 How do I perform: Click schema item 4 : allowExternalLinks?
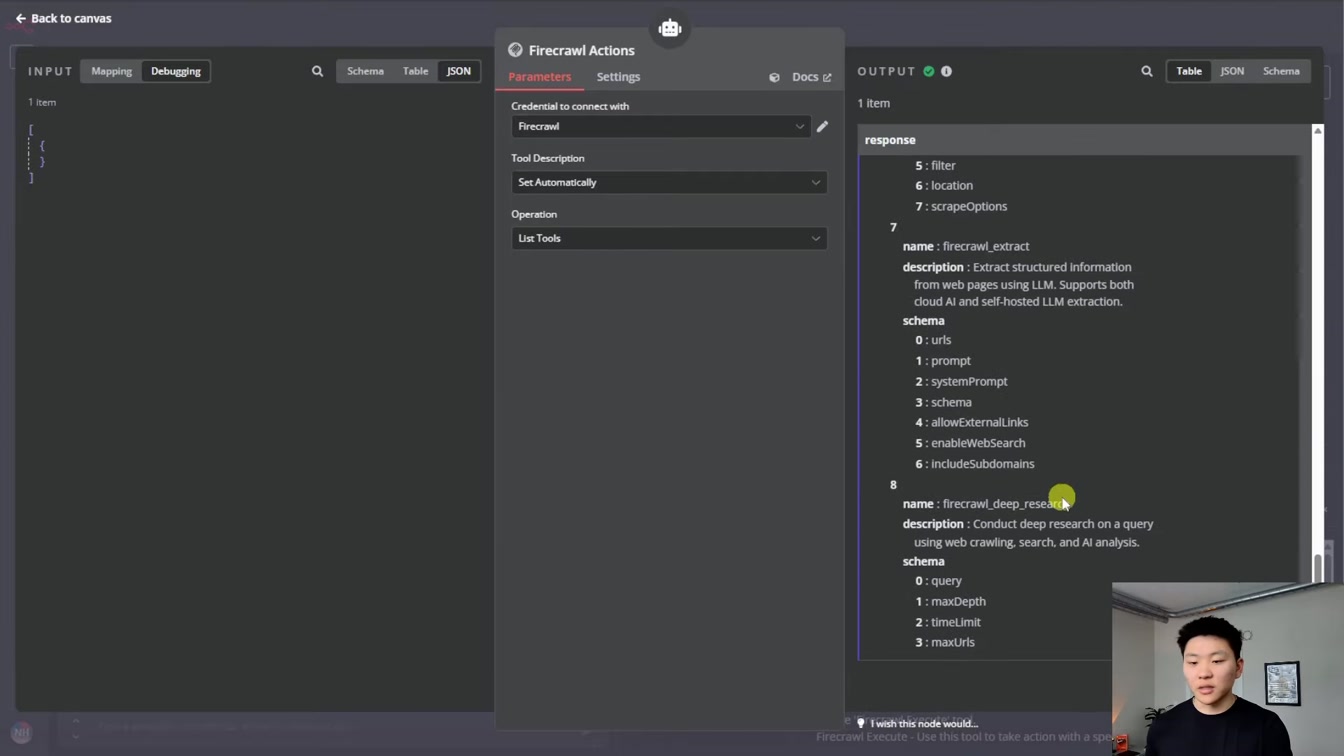point(972,422)
